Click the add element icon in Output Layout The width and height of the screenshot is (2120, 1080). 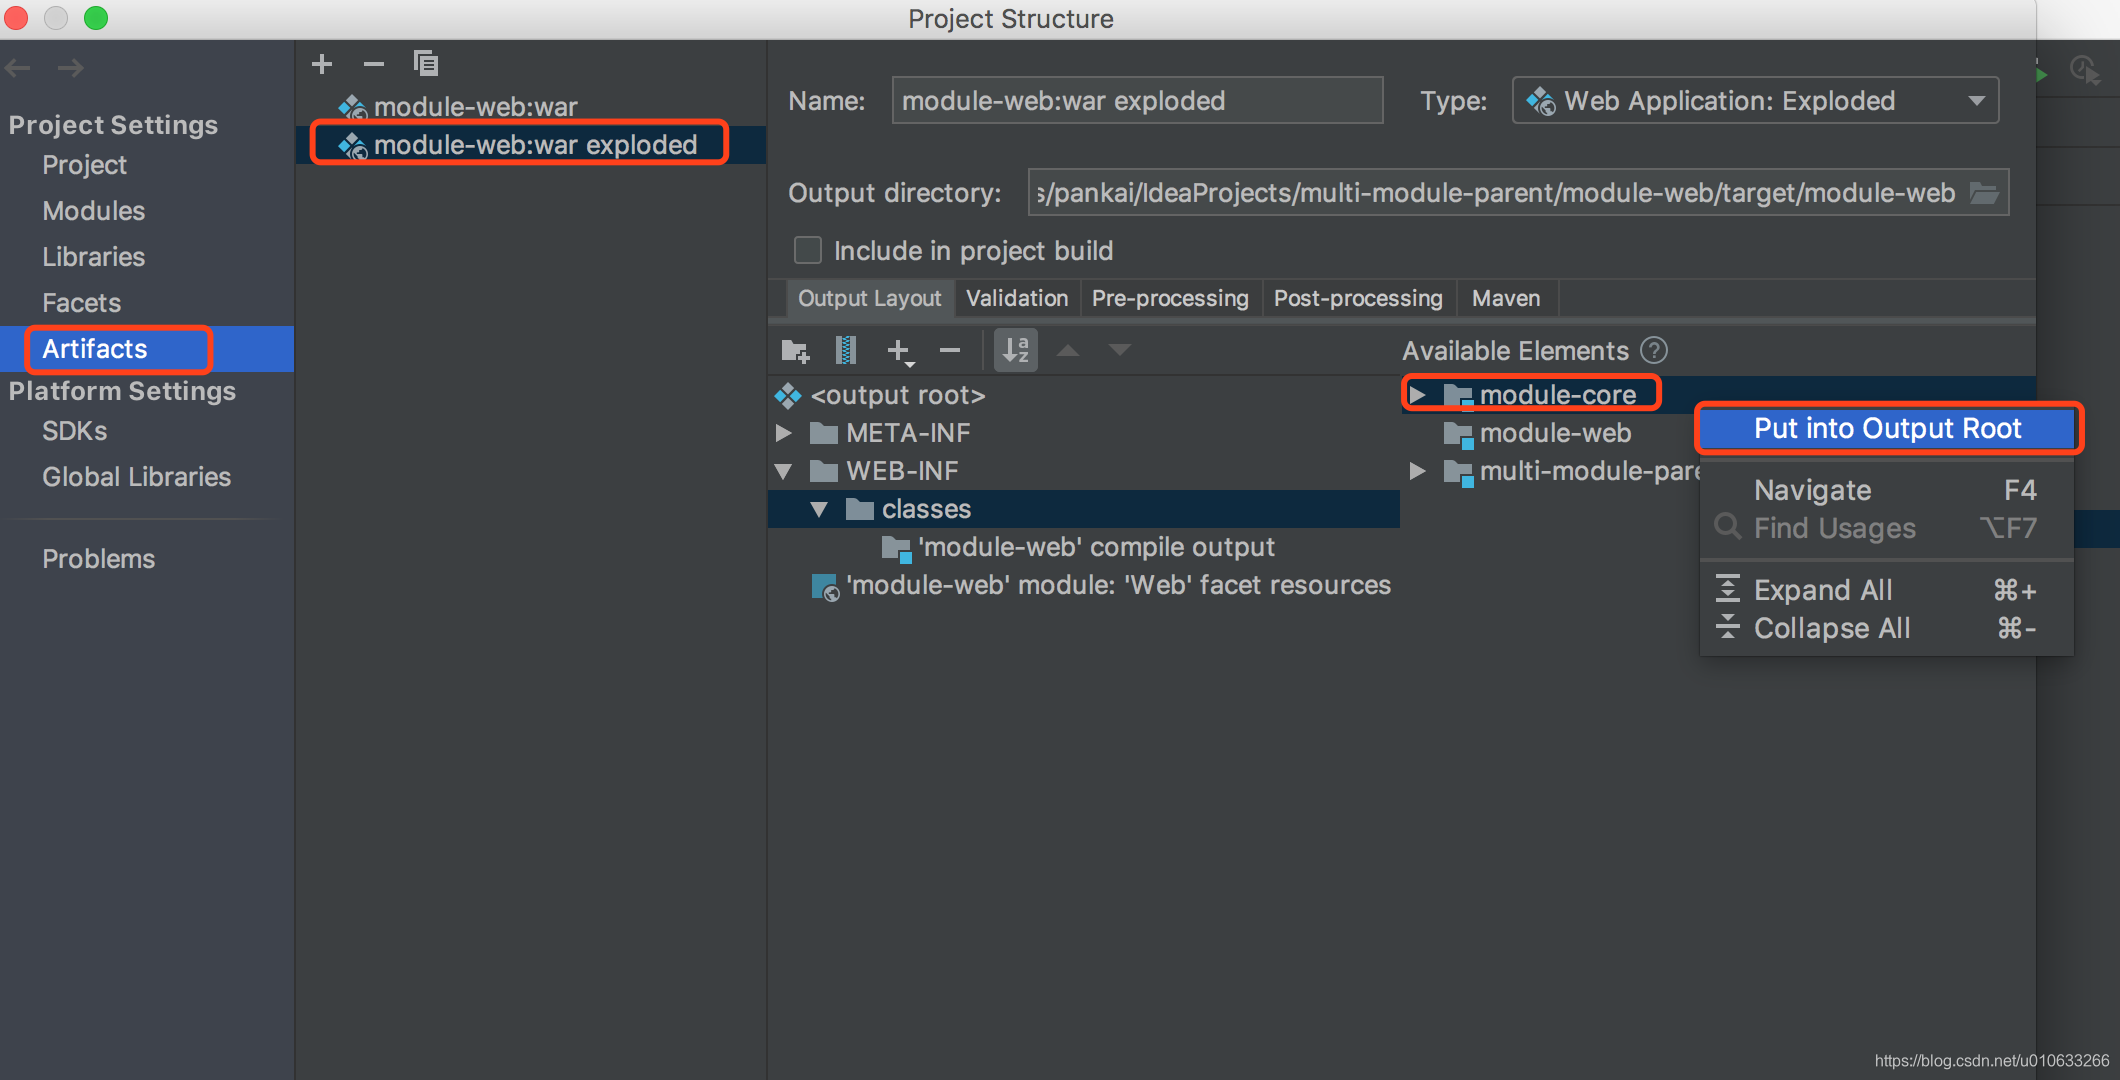(897, 350)
